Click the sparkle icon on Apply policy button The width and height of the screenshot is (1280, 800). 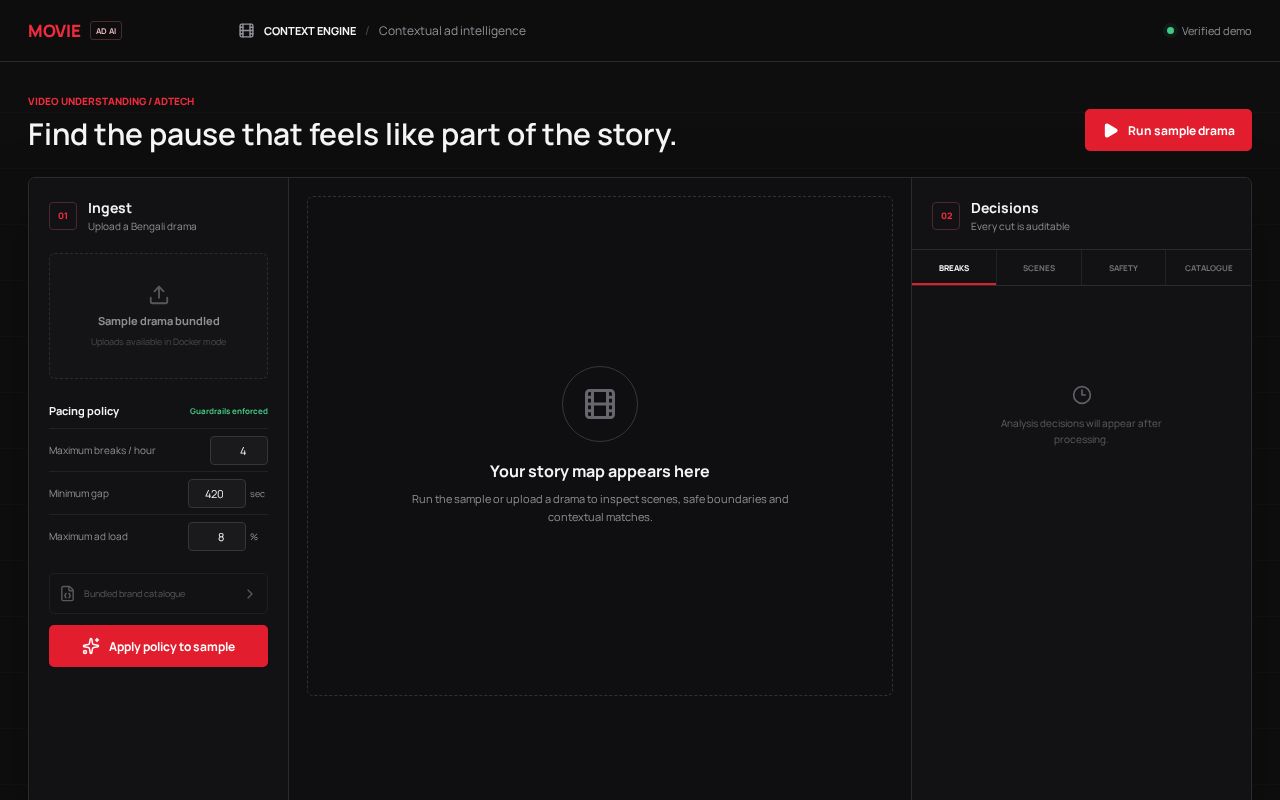[x=91, y=646]
